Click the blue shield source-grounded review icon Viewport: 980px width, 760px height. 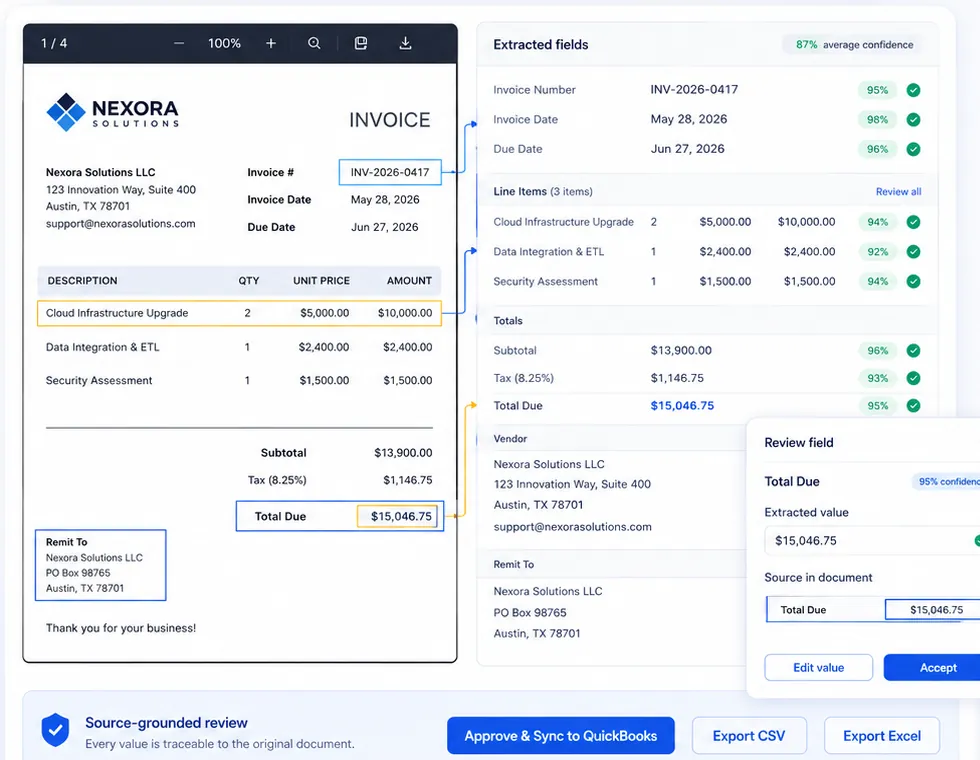click(x=55, y=730)
